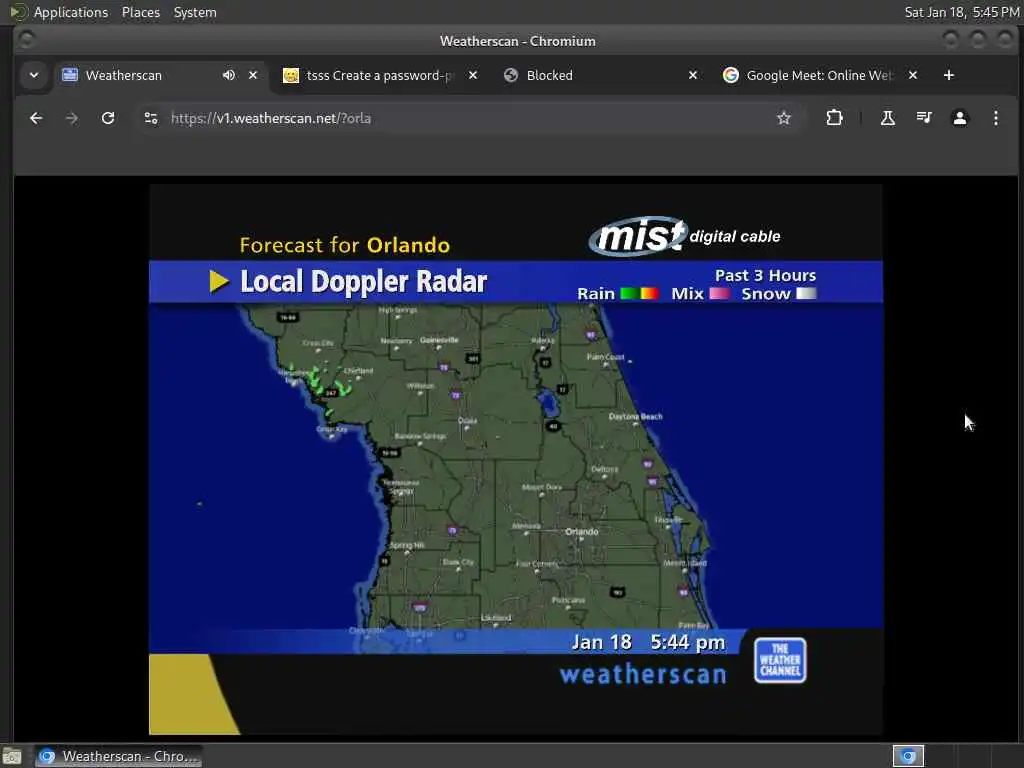
Task: Open the tab search dropdown arrow
Action: click(x=34, y=75)
